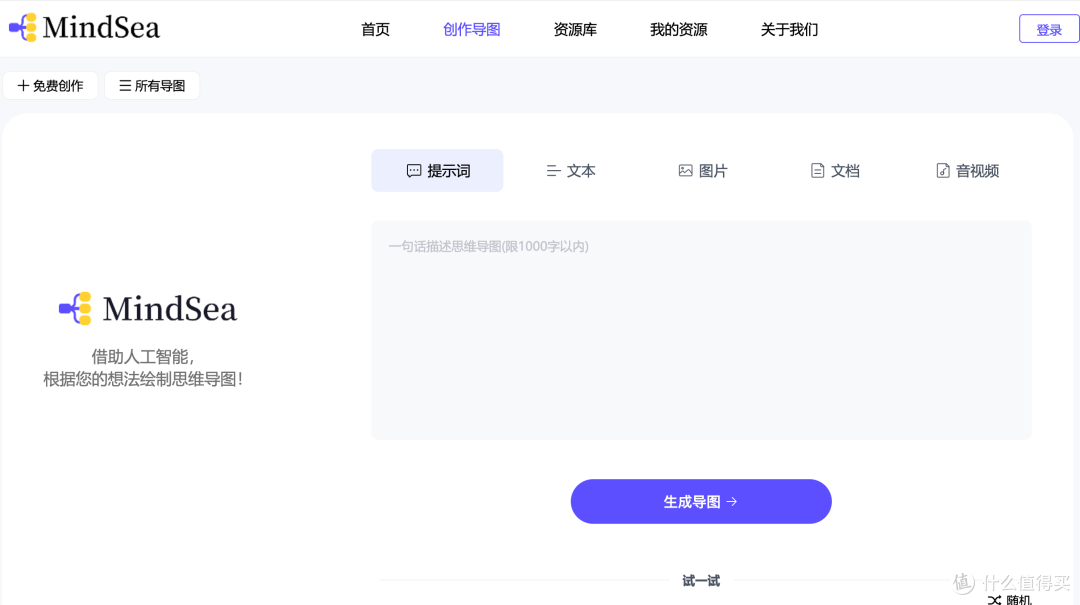Screen dimensions: 1080x605
Task: Open the 首页 navigation item
Action: (x=375, y=30)
